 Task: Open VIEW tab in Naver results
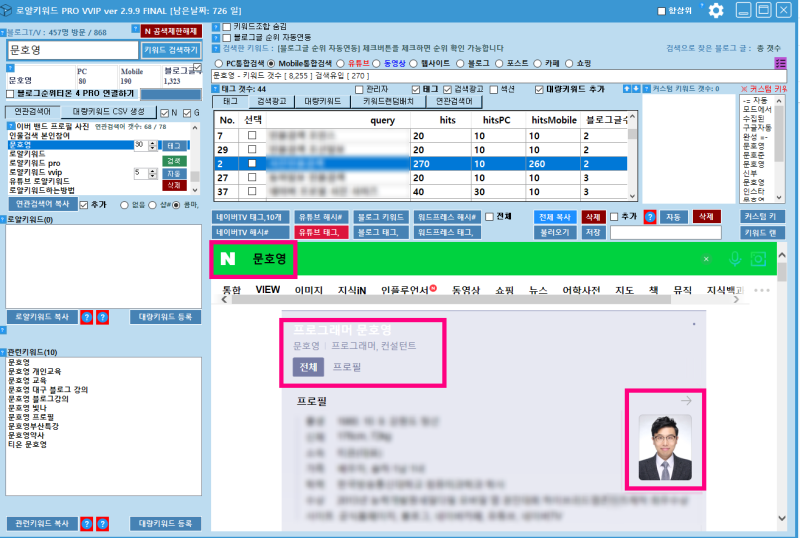(267, 290)
